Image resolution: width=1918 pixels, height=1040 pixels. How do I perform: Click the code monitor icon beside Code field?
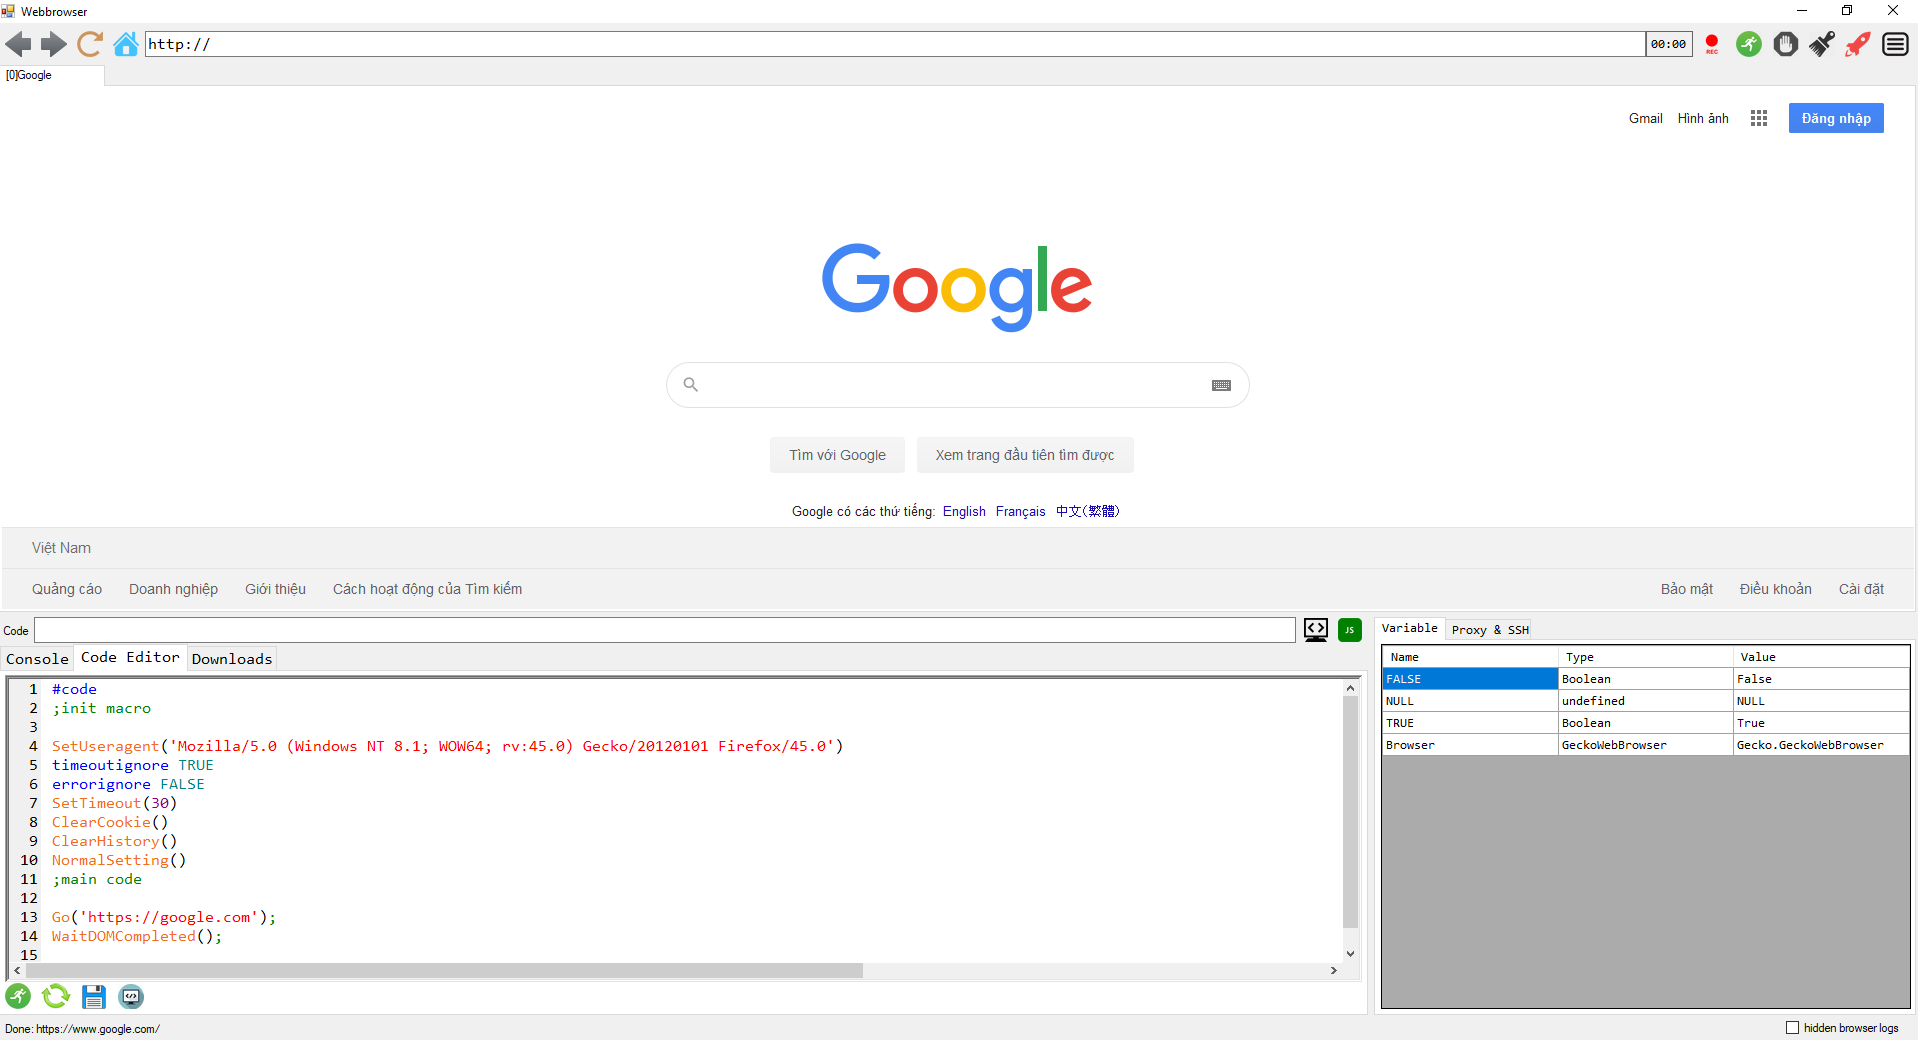[1316, 630]
